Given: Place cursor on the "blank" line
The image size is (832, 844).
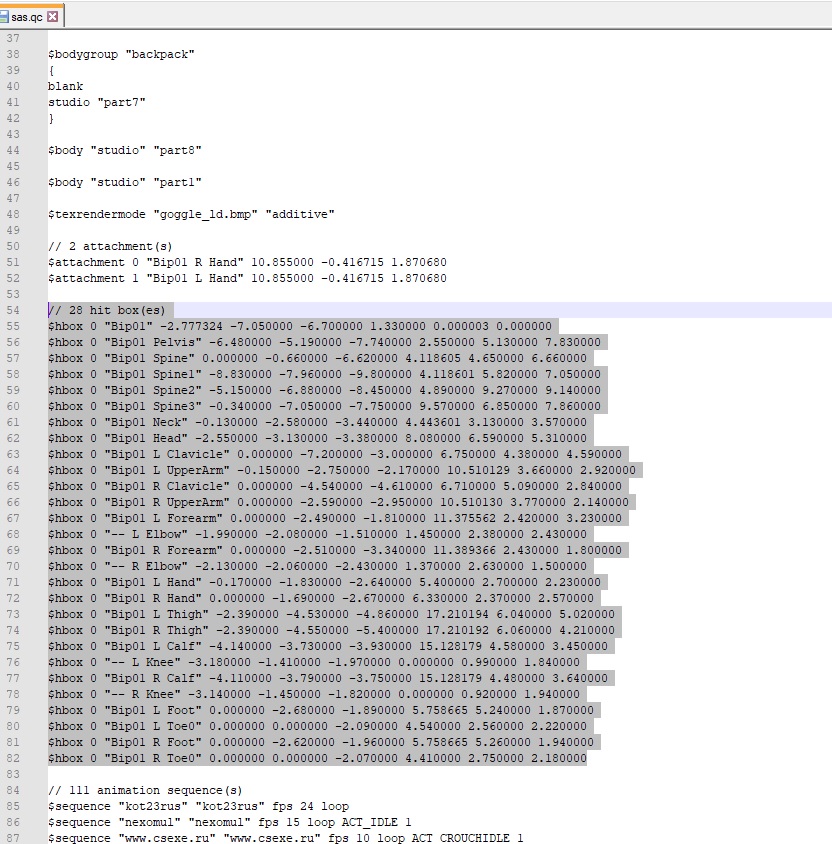Looking at the screenshot, I should tap(66, 86).
